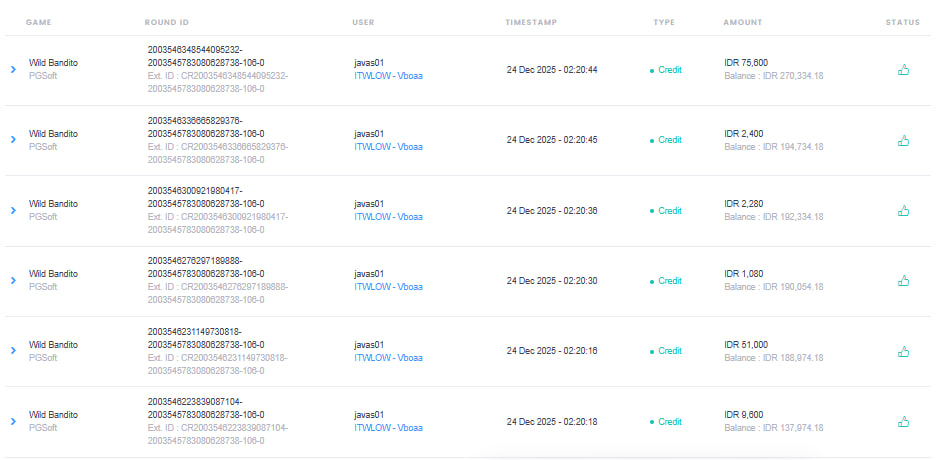
Task: Click thumbs-up status icon for IDR 1,080 row
Action: pyautogui.click(x=903, y=280)
